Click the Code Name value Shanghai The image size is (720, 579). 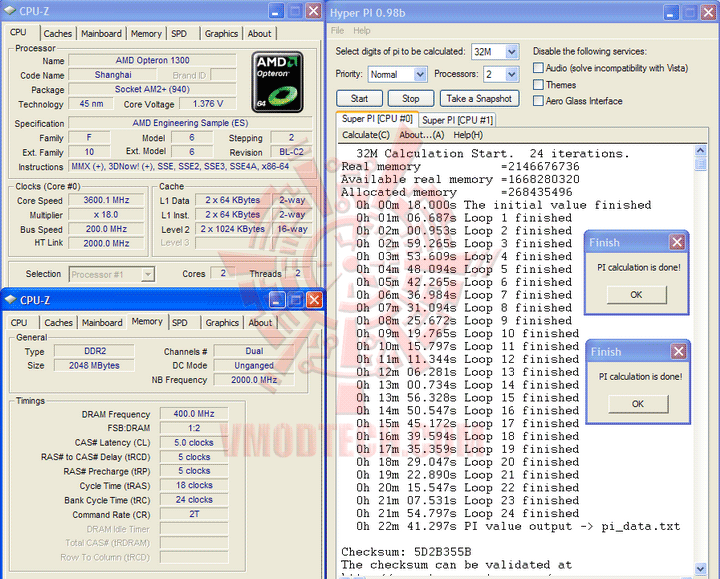(113, 75)
